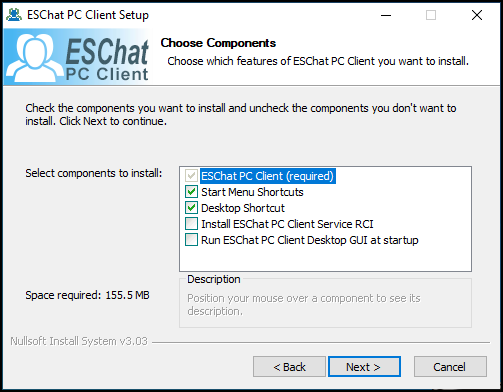Enable Run ESChat PC Client Desktop GUI at startup
Image resolution: width=503 pixels, height=392 pixels.
[191, 240]
